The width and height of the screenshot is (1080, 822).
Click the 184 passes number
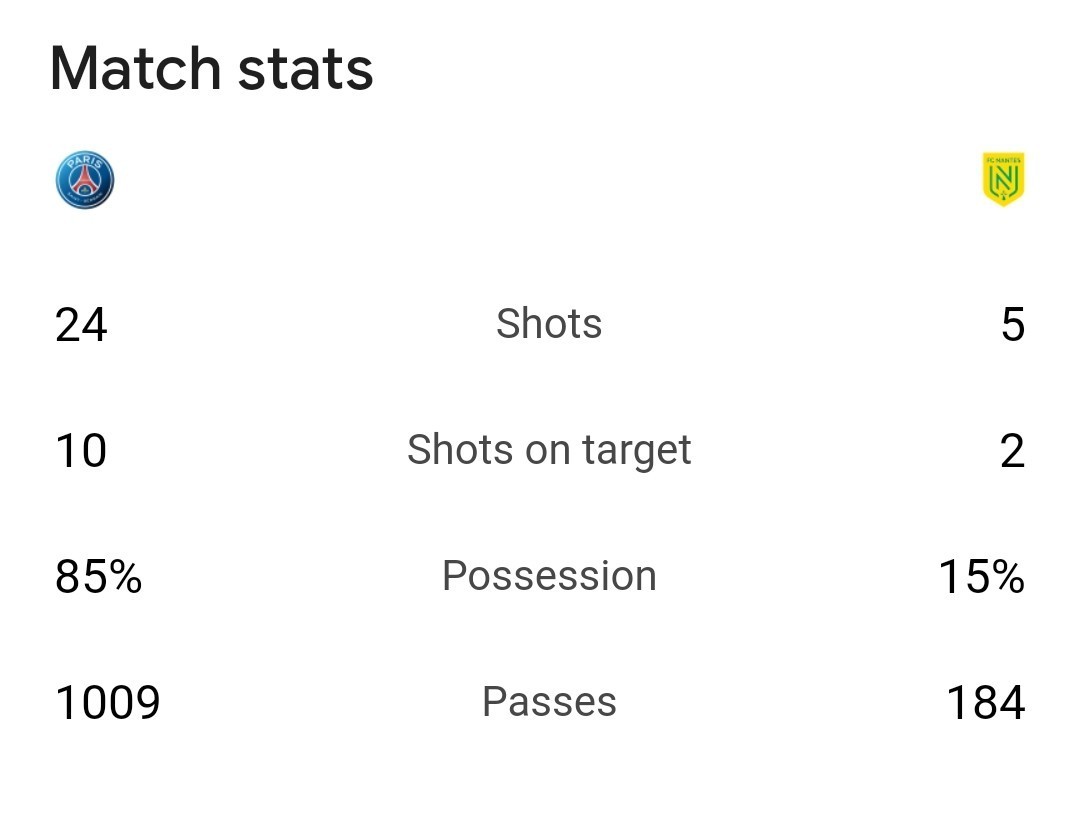click(986, 703)
